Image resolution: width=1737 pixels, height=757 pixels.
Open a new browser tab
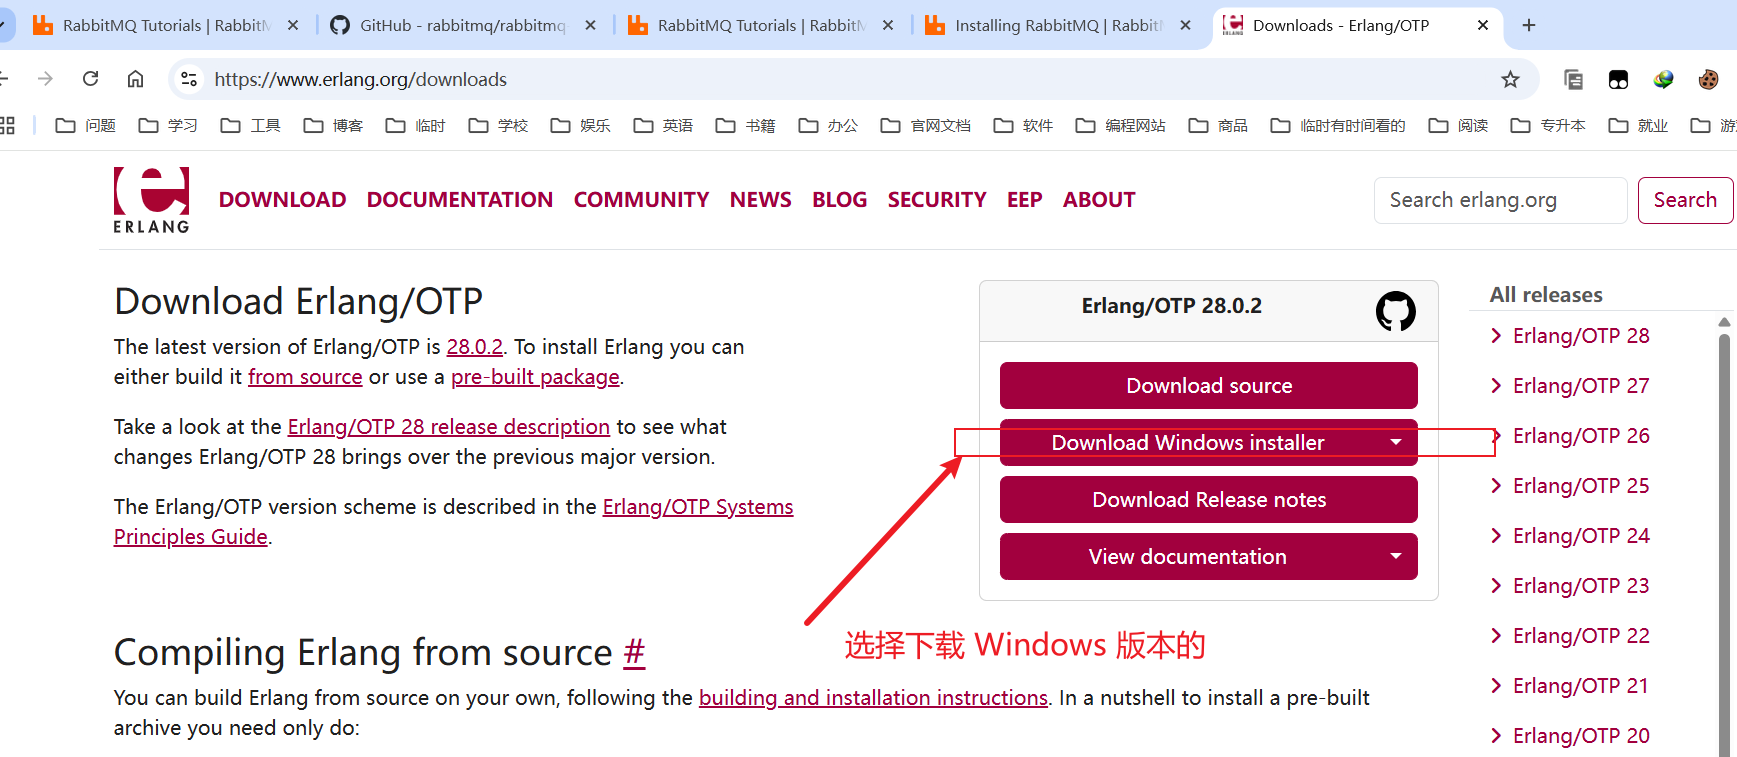click(1528, 25)
